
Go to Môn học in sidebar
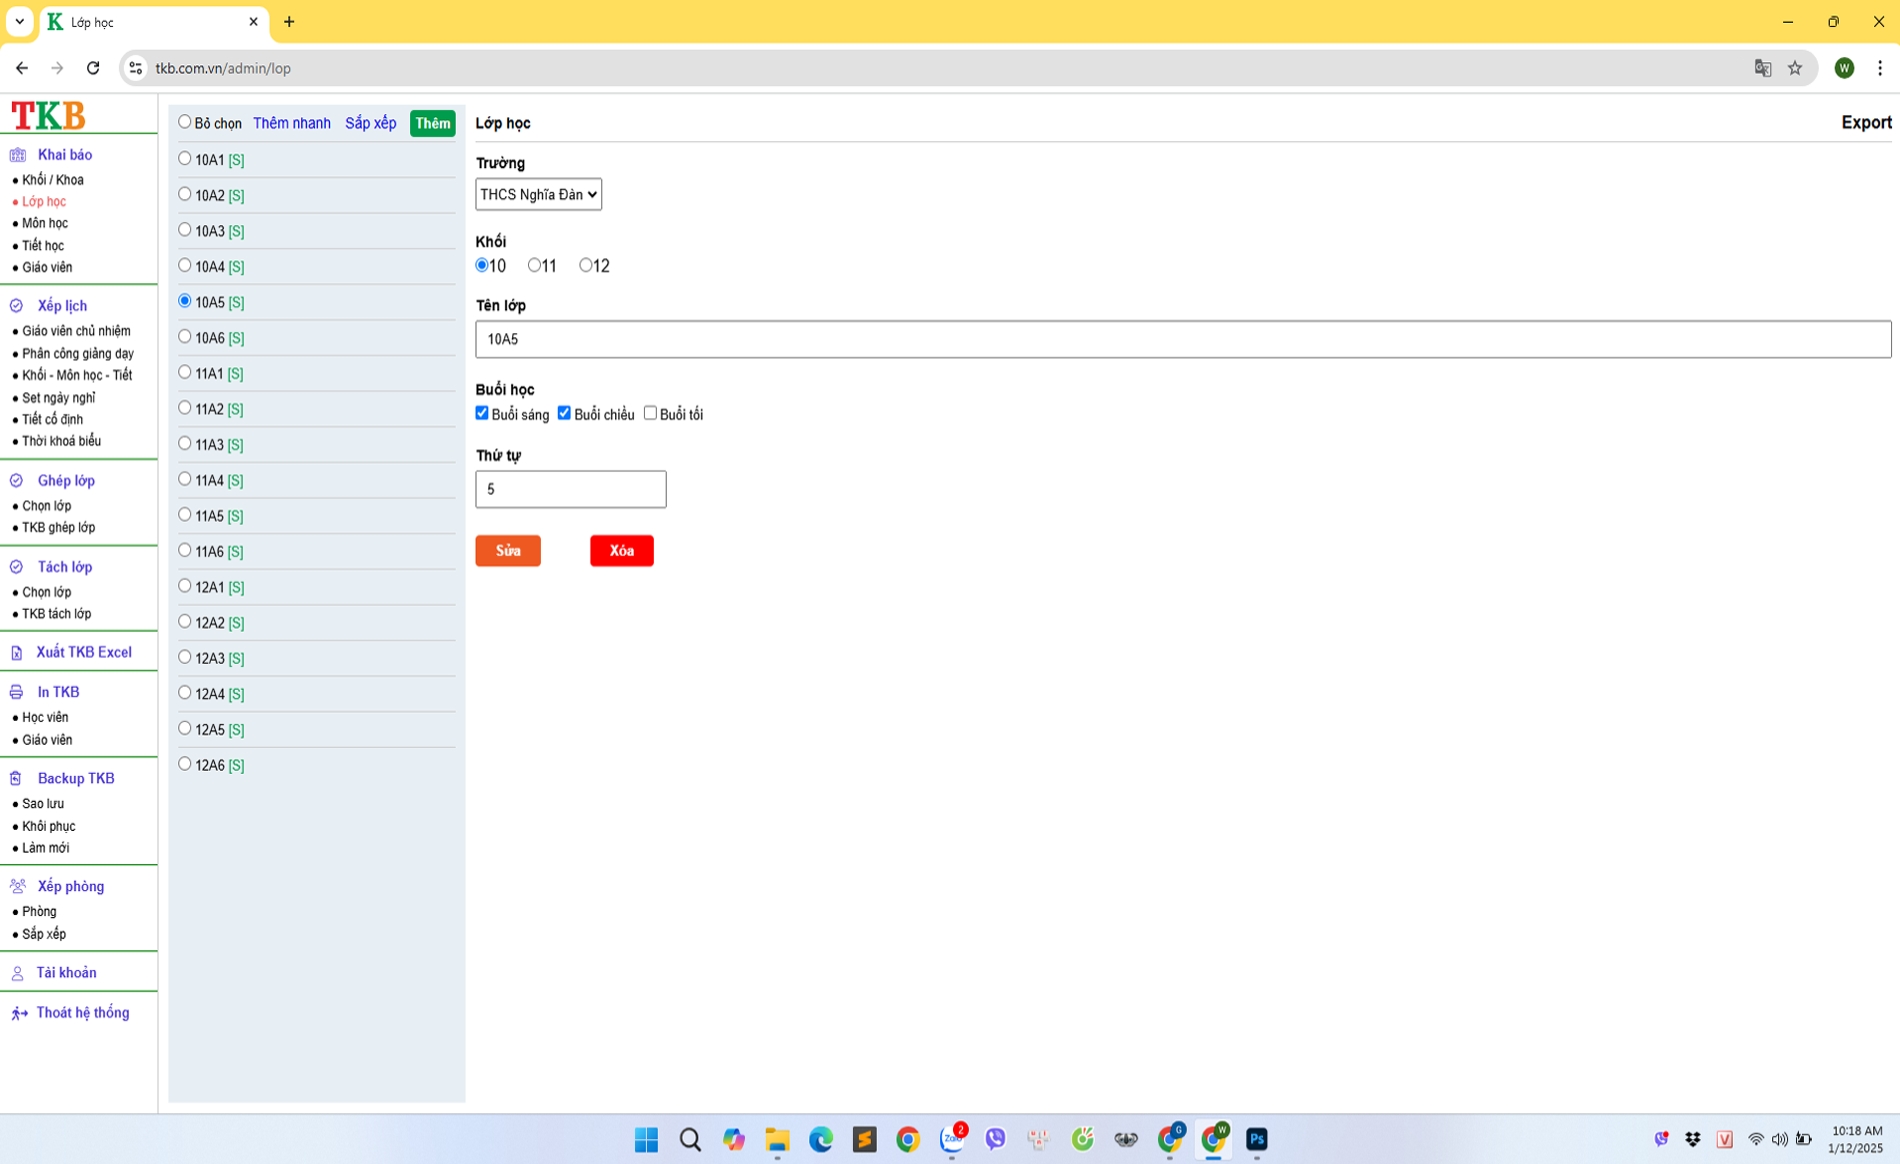[45, 223]
